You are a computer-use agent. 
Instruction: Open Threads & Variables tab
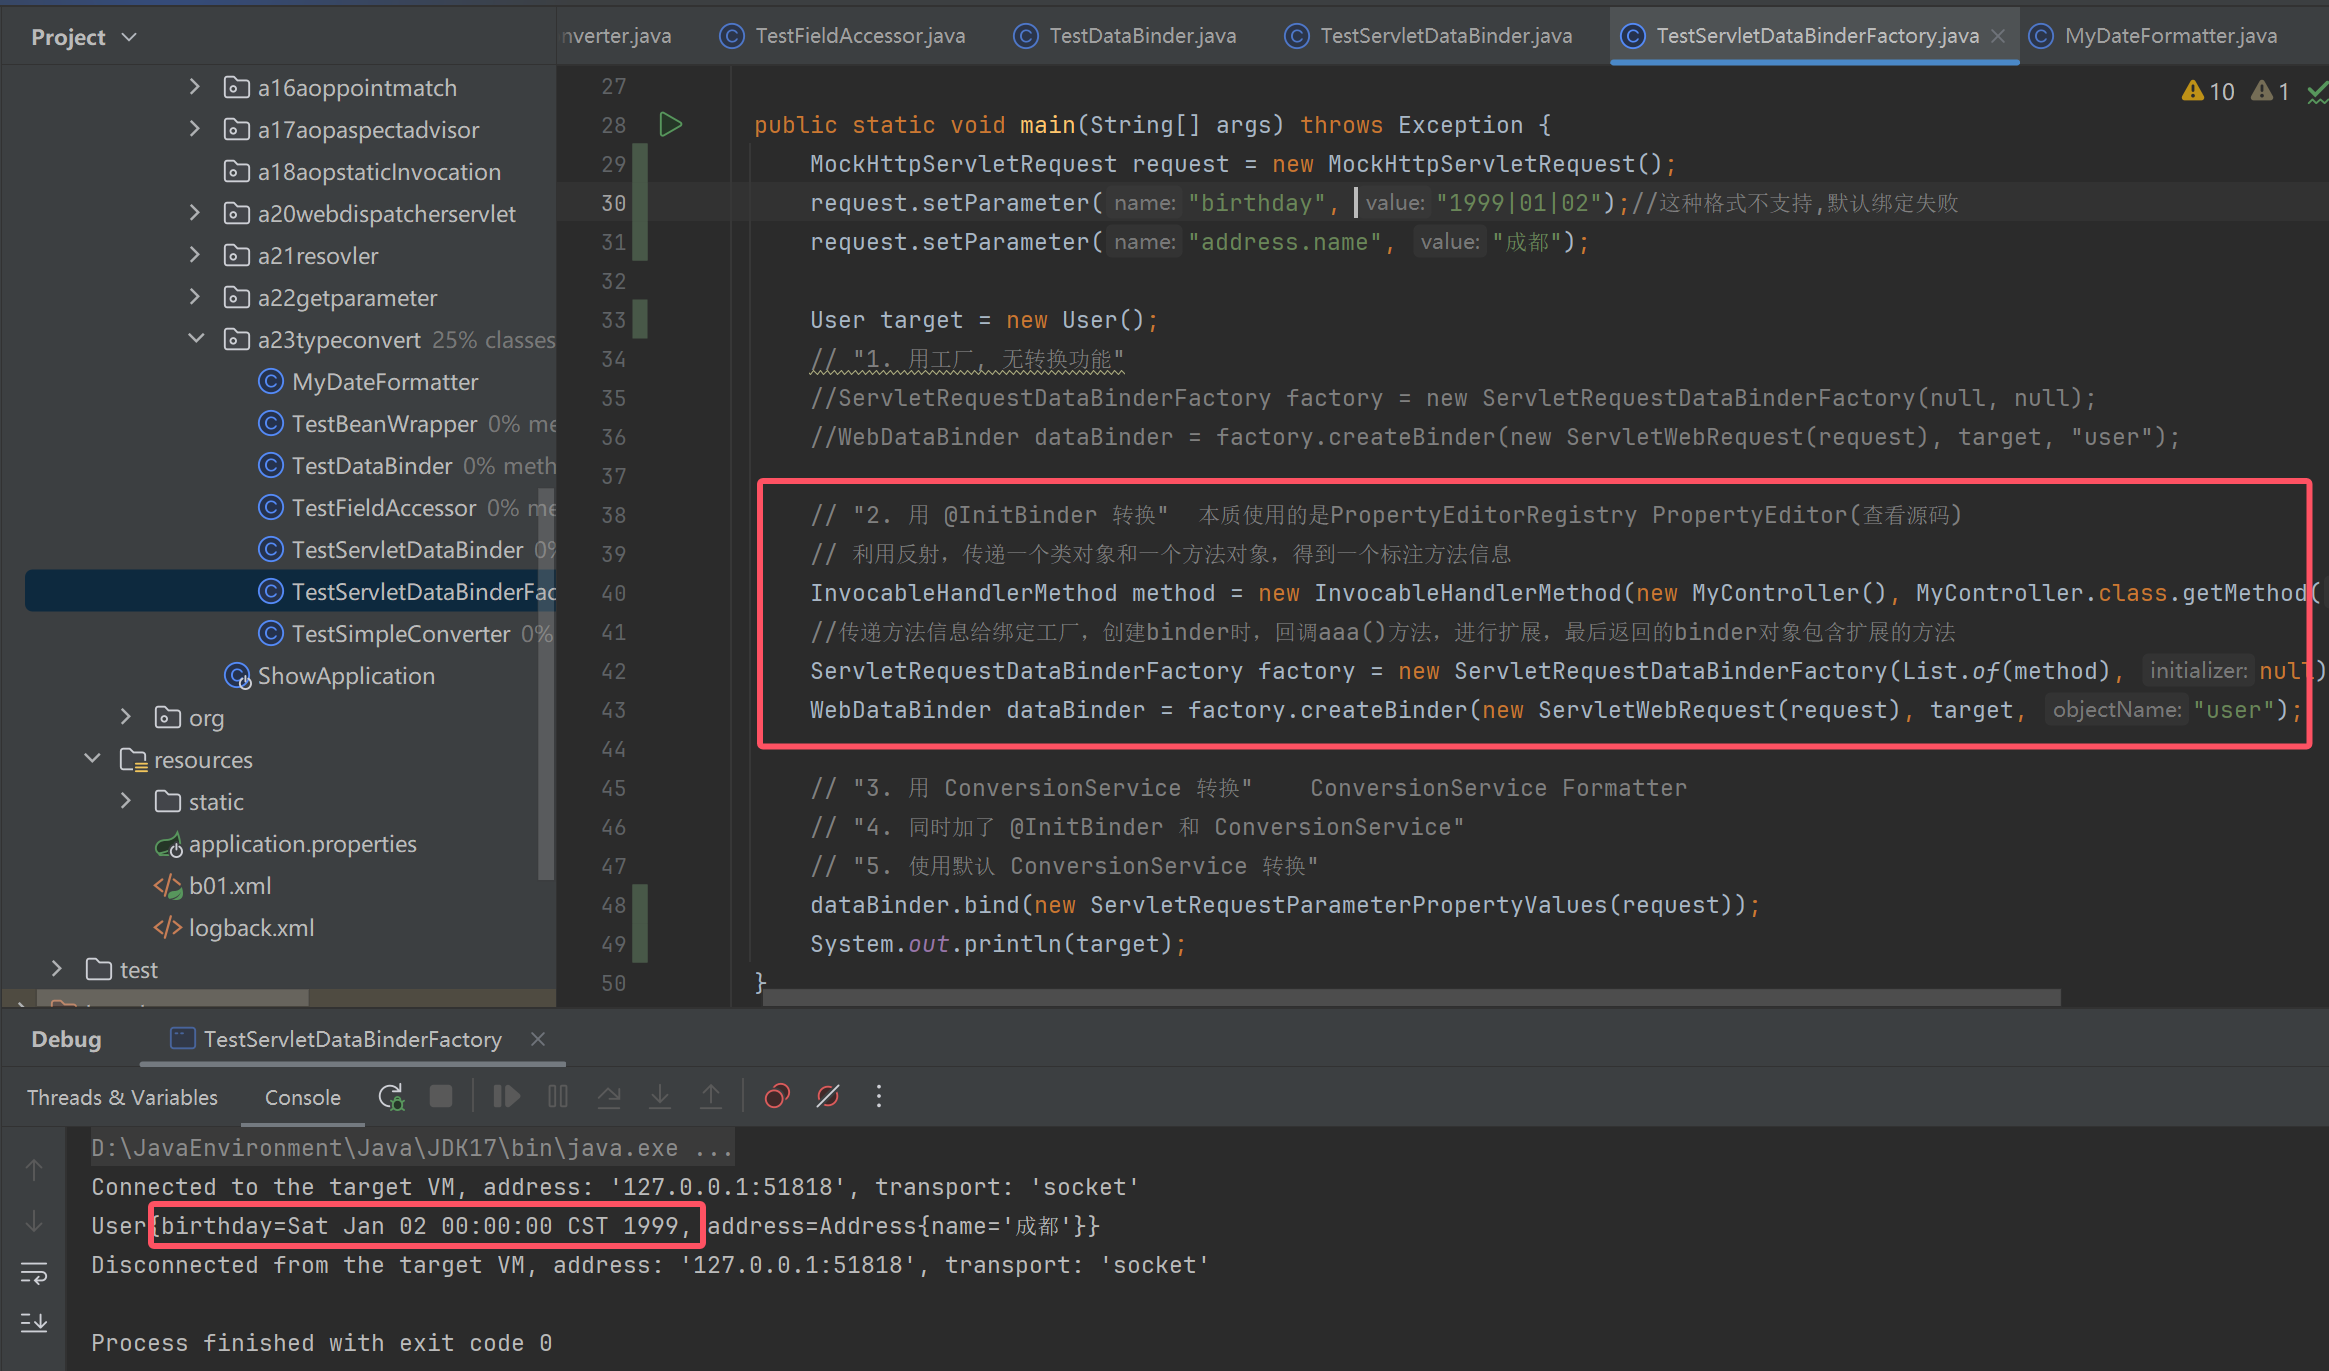122,1097
